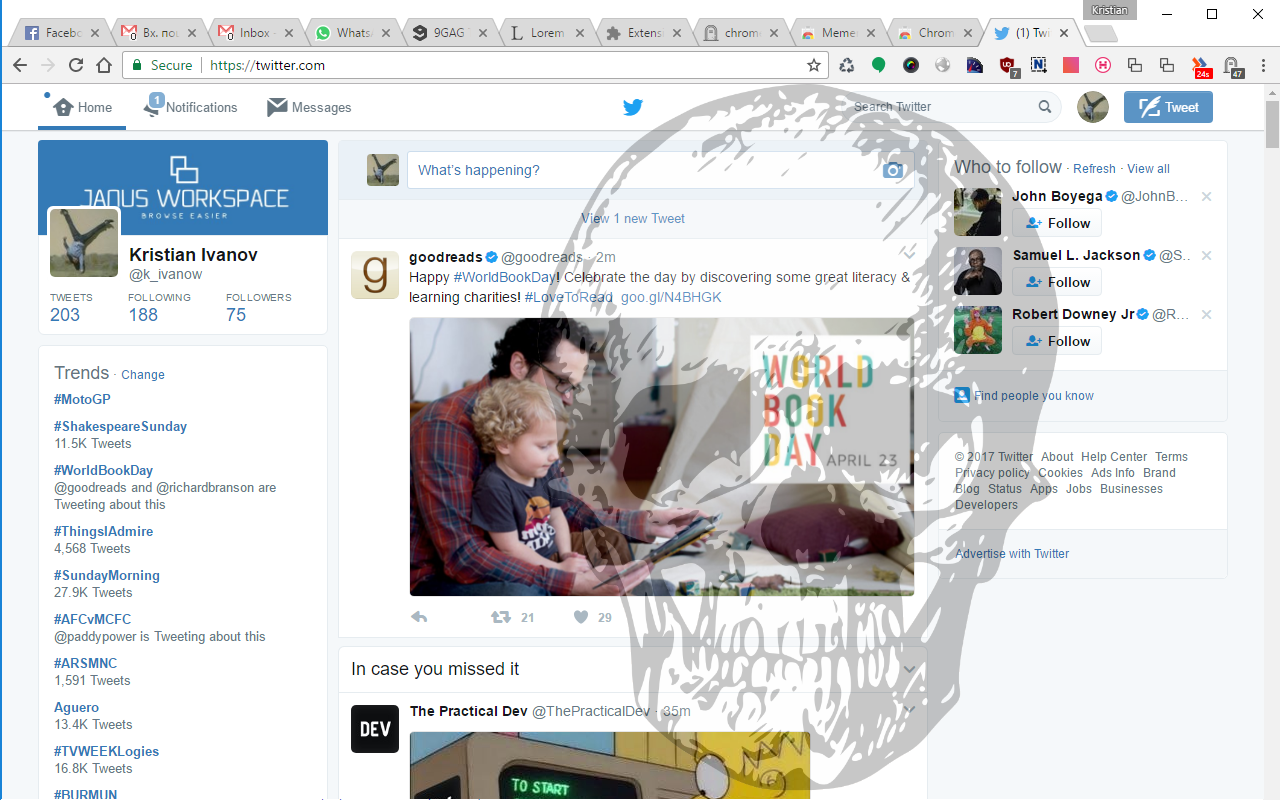Follow John Boyega

tap(1057, 222)
